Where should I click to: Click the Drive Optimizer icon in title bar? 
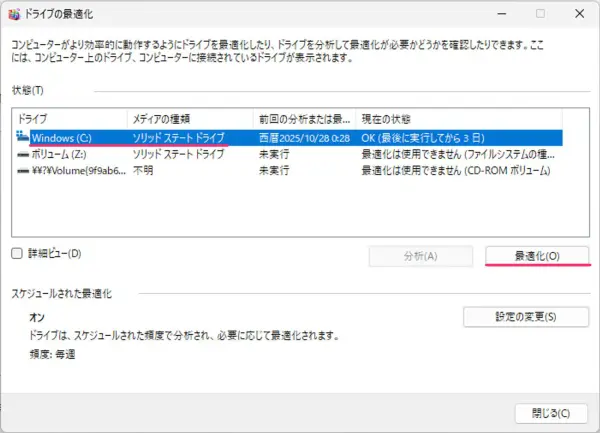coord(14,14)
